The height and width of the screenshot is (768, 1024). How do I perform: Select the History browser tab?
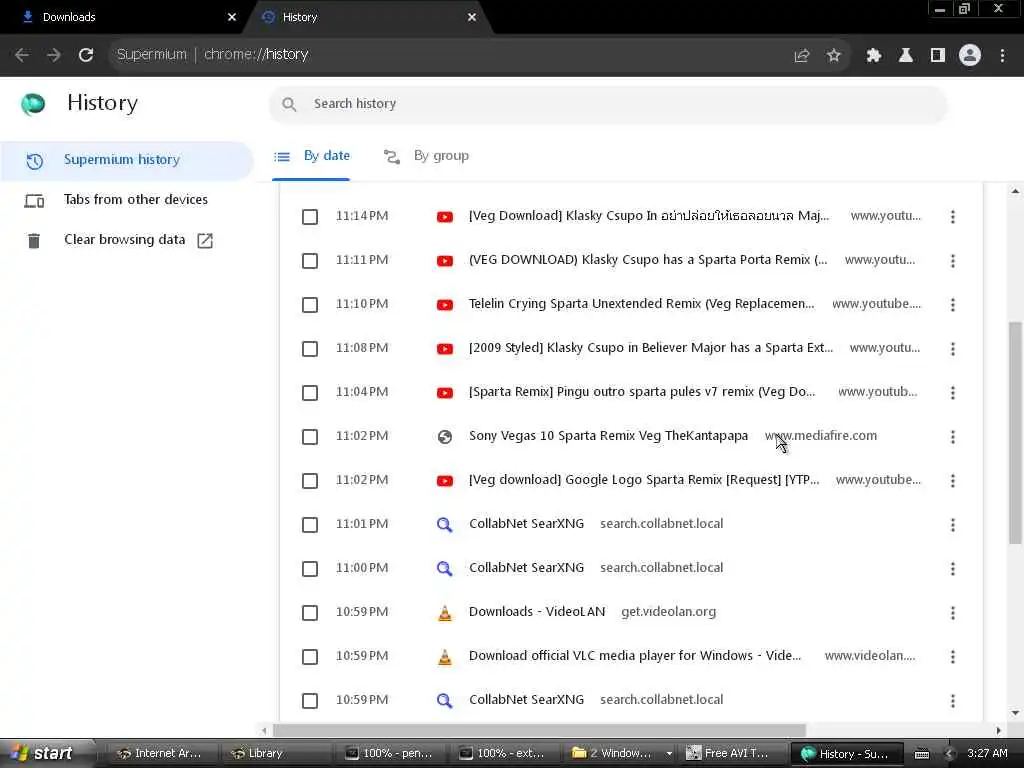(369, 18)
